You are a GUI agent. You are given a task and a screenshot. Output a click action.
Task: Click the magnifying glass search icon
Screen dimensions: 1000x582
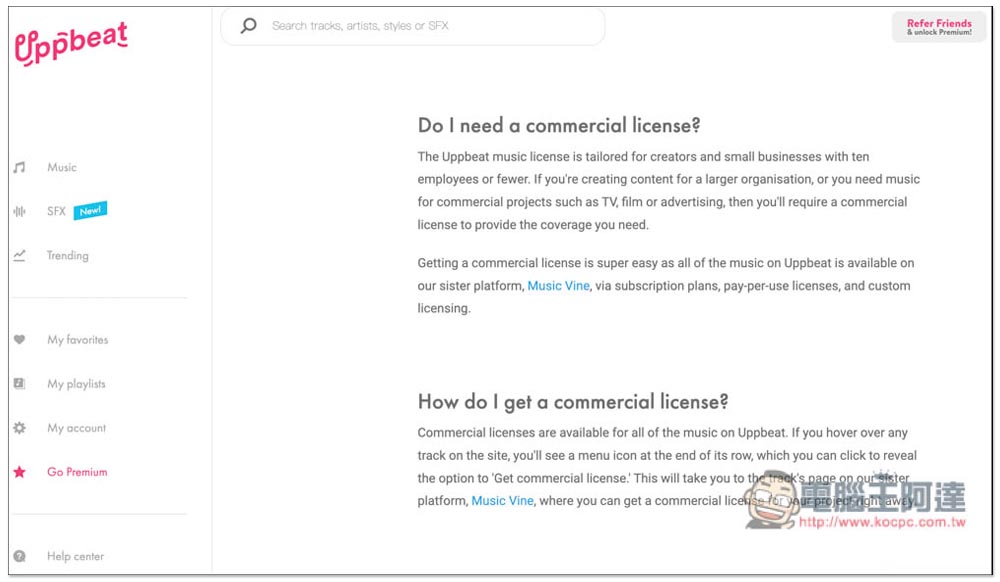pos(248,25)
